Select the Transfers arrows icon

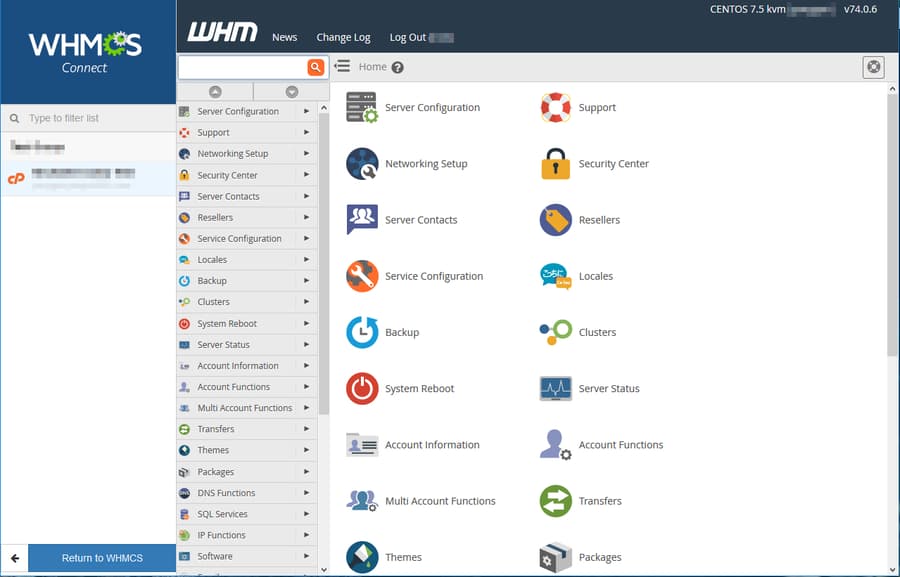pyautogui.click(x=556, y=499)
